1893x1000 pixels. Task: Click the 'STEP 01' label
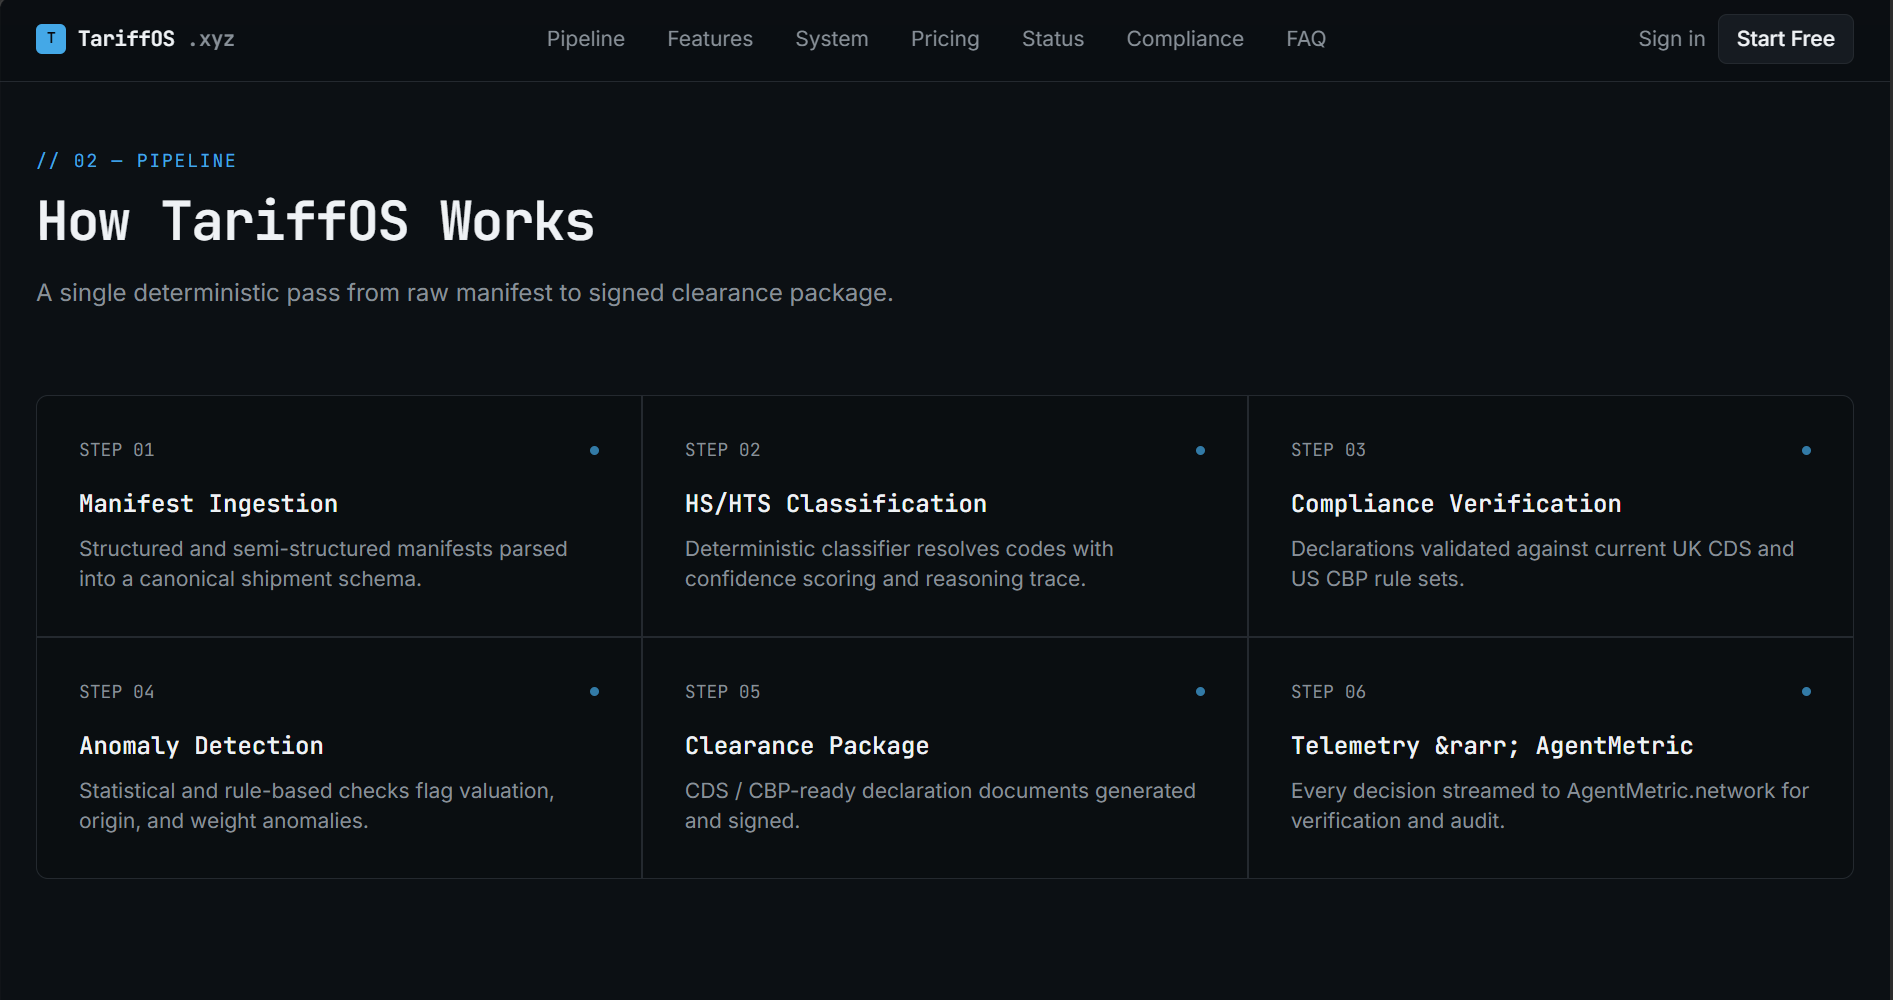pyautogui.click(x=117, y=450)
